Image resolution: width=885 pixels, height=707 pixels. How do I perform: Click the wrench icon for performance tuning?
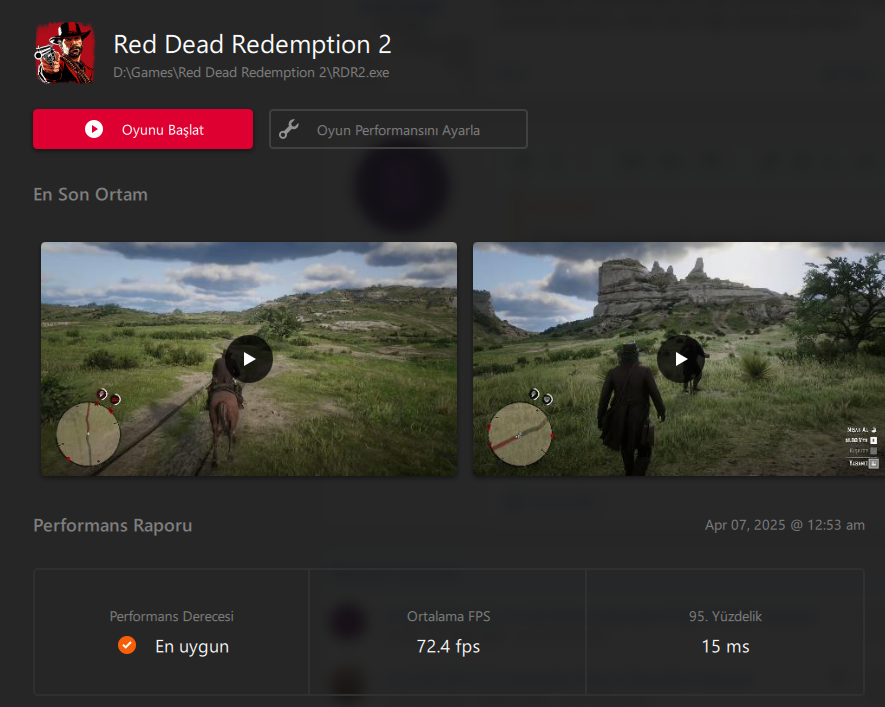pos(289,129)
